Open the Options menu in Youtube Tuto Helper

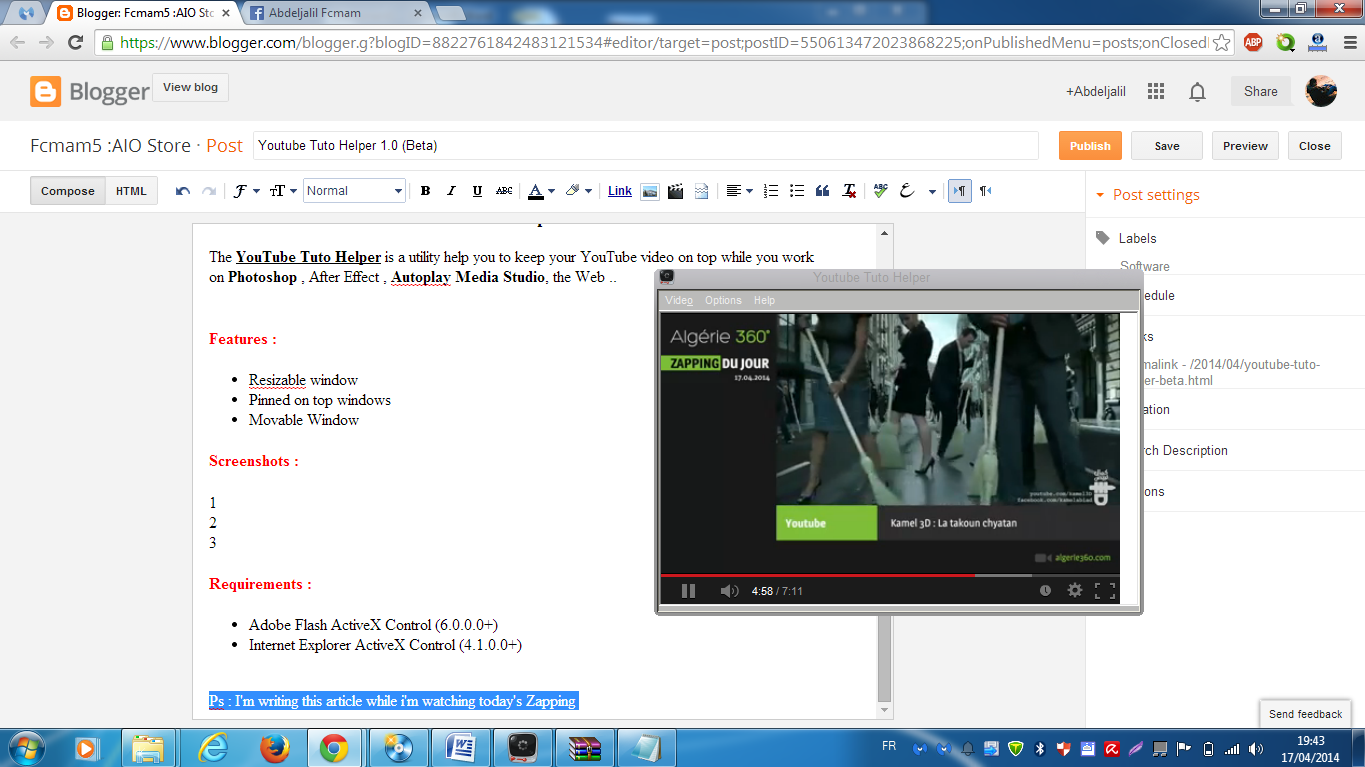tap(723, 300)
